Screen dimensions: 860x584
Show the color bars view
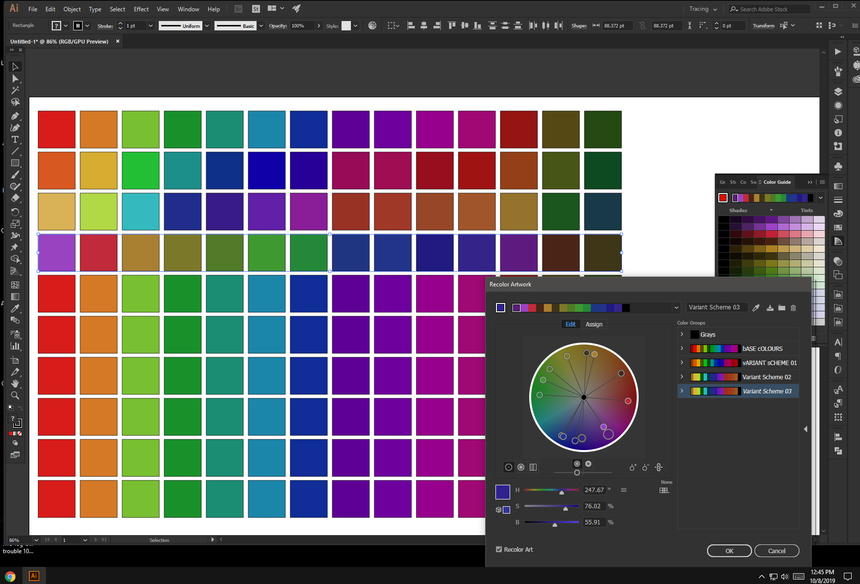click(533, 467)
